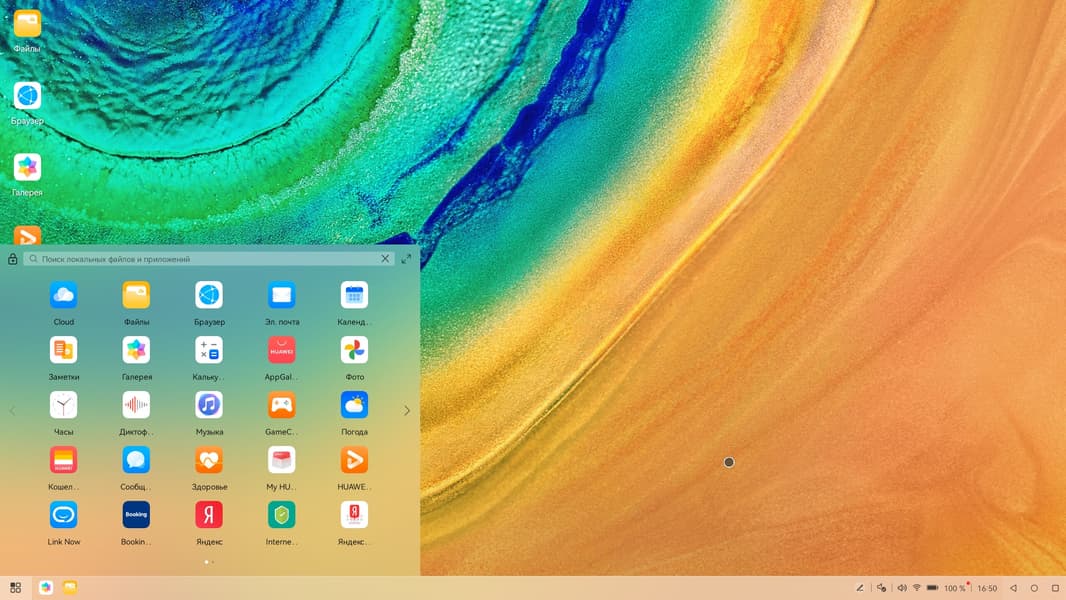Click the local files and apps search field

click(x=209, y=259)
